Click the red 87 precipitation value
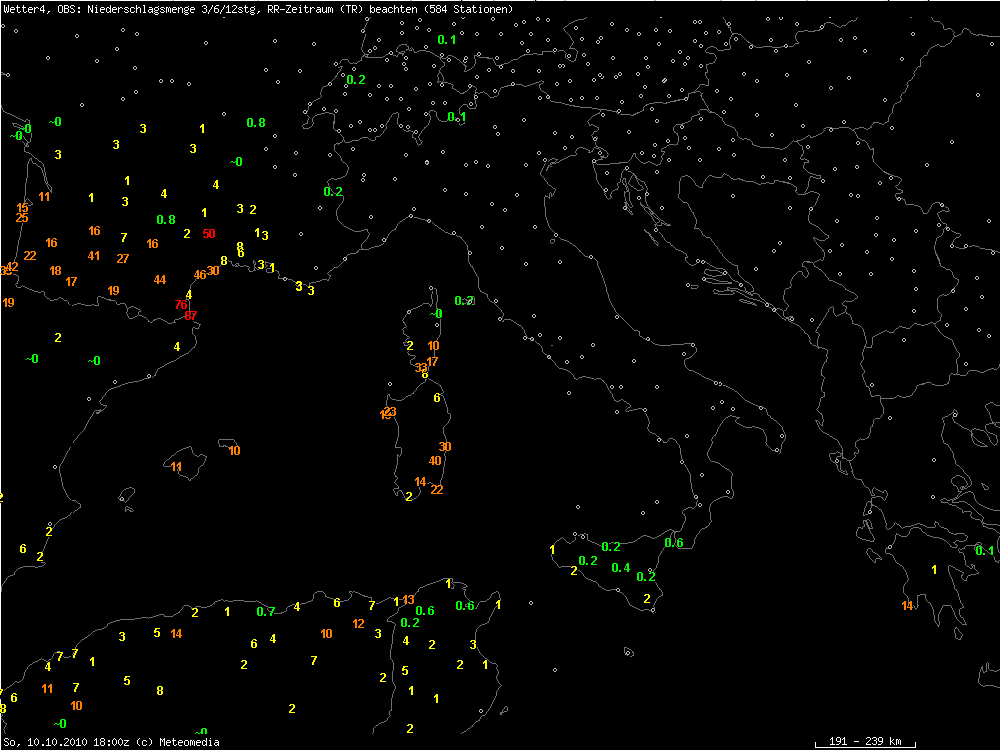This screenshot has height=750, width=1000. (191, 315)
